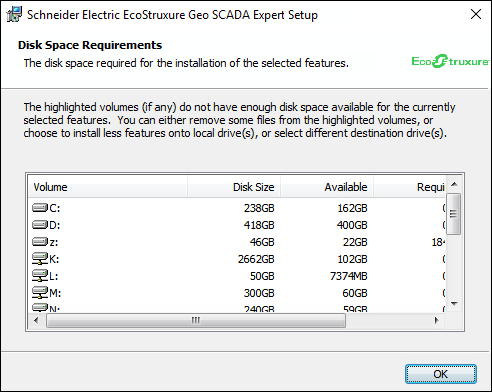Click the vertical scrollbar down arrow
492x392 pixels.
click(x=454, y=303)
